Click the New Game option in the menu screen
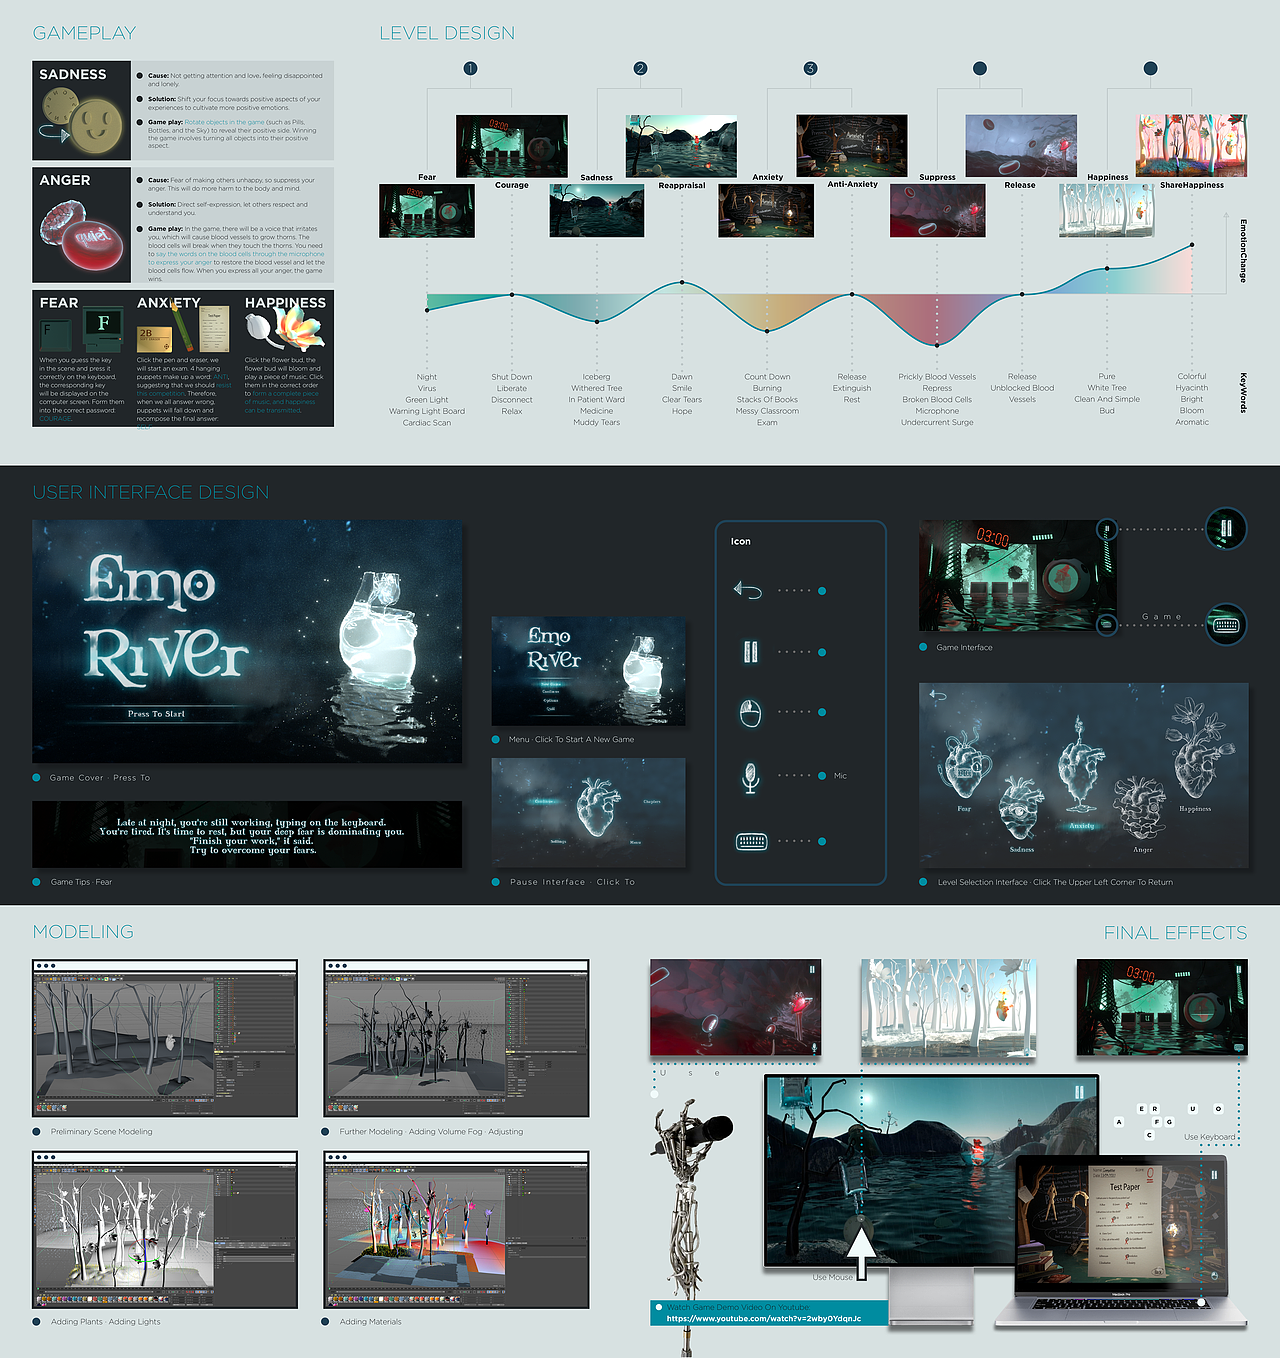1280x1358 pixels. [551, 684]
